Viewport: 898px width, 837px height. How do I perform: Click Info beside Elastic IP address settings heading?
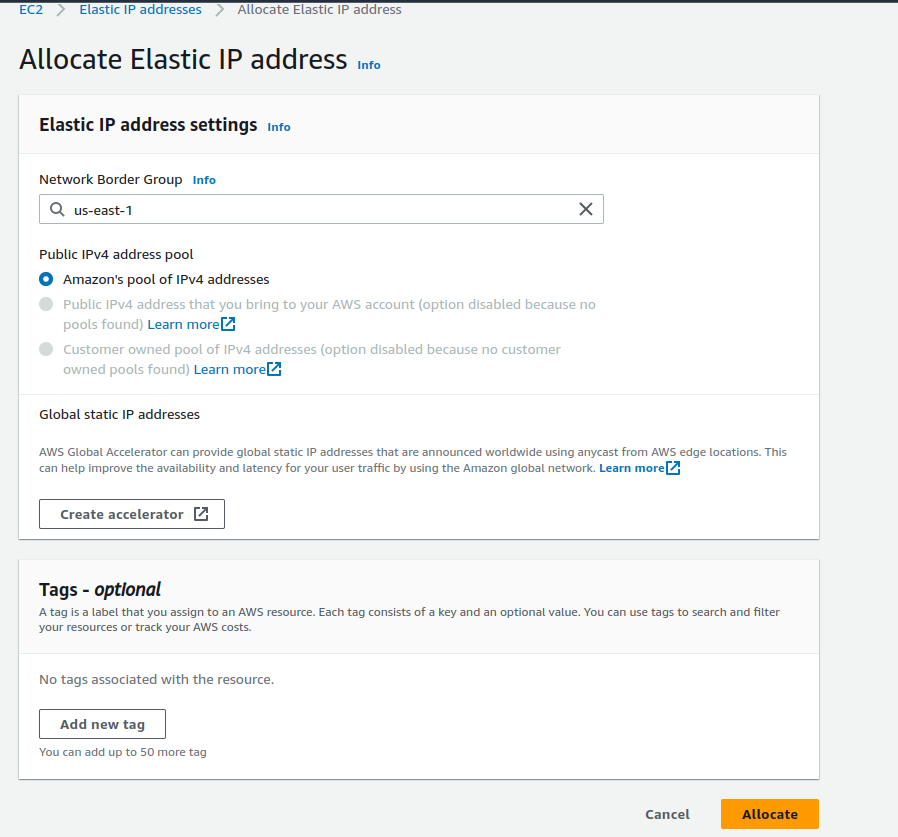tap(278, 127)
